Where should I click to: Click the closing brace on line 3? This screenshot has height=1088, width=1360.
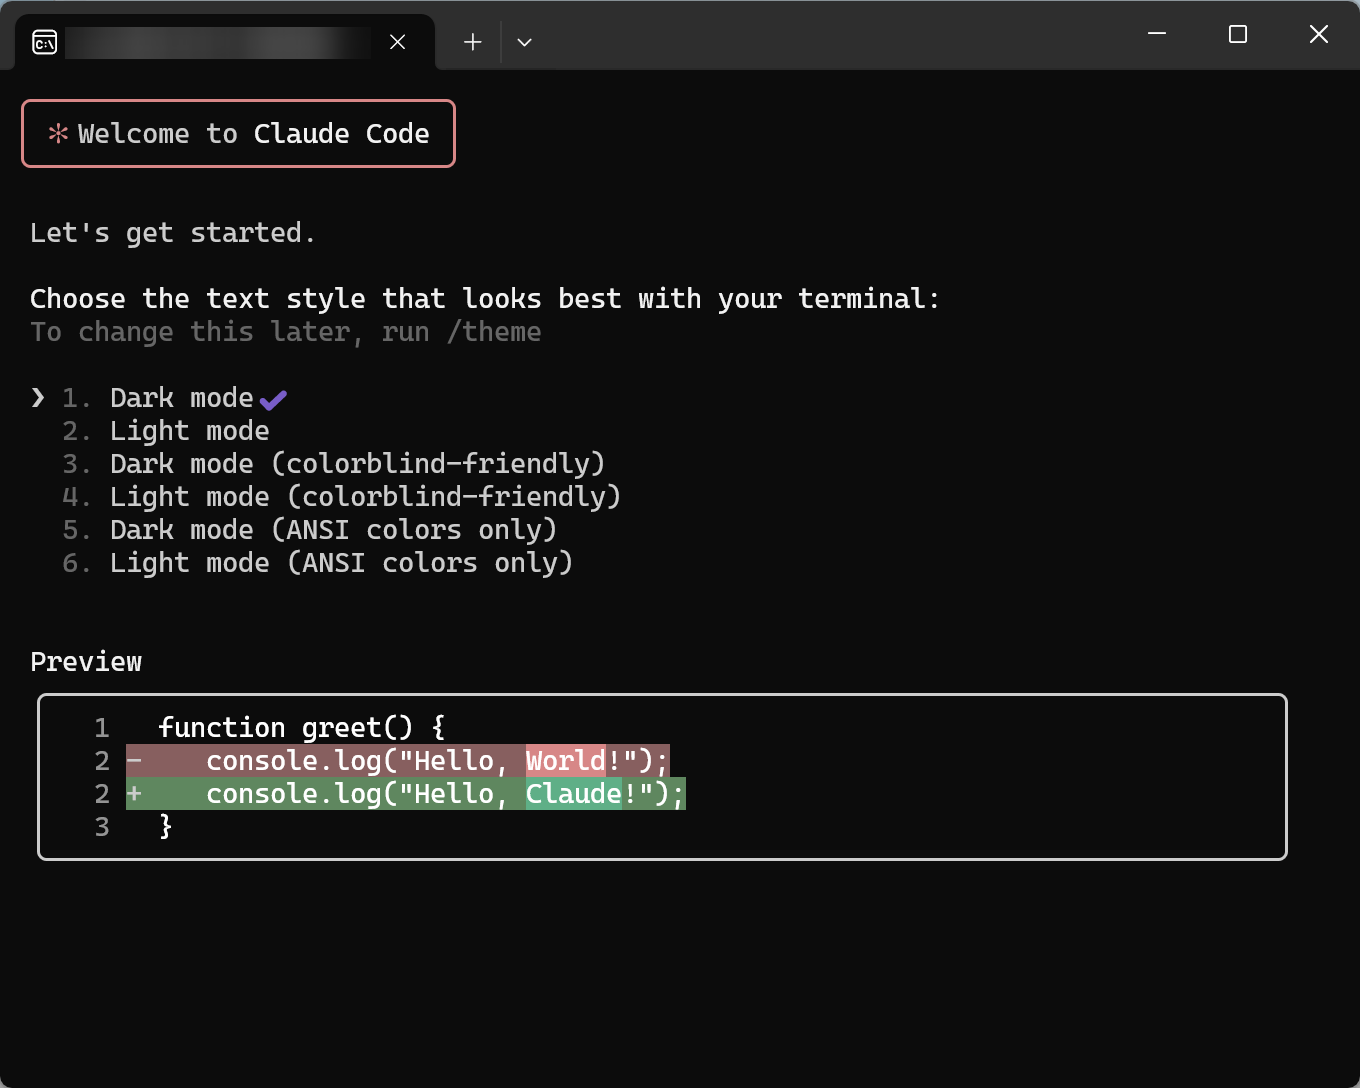pos(166,827)
